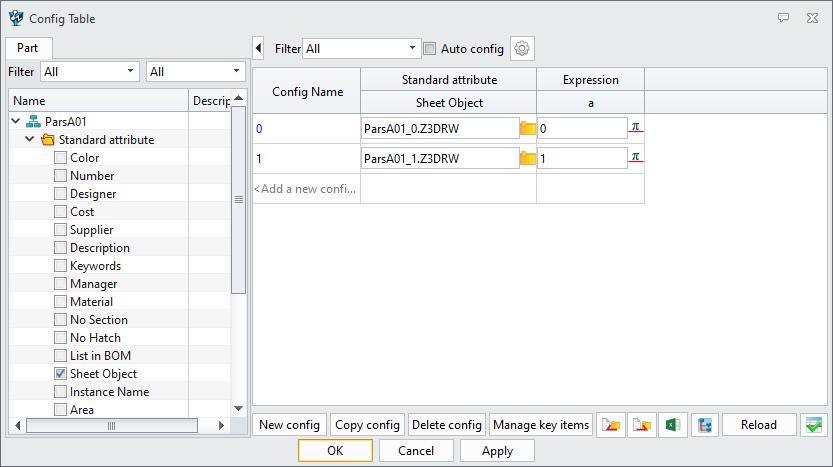Collapse the Standard attribute tree folder
Screen dimensions: 833x467
[30, 140]
